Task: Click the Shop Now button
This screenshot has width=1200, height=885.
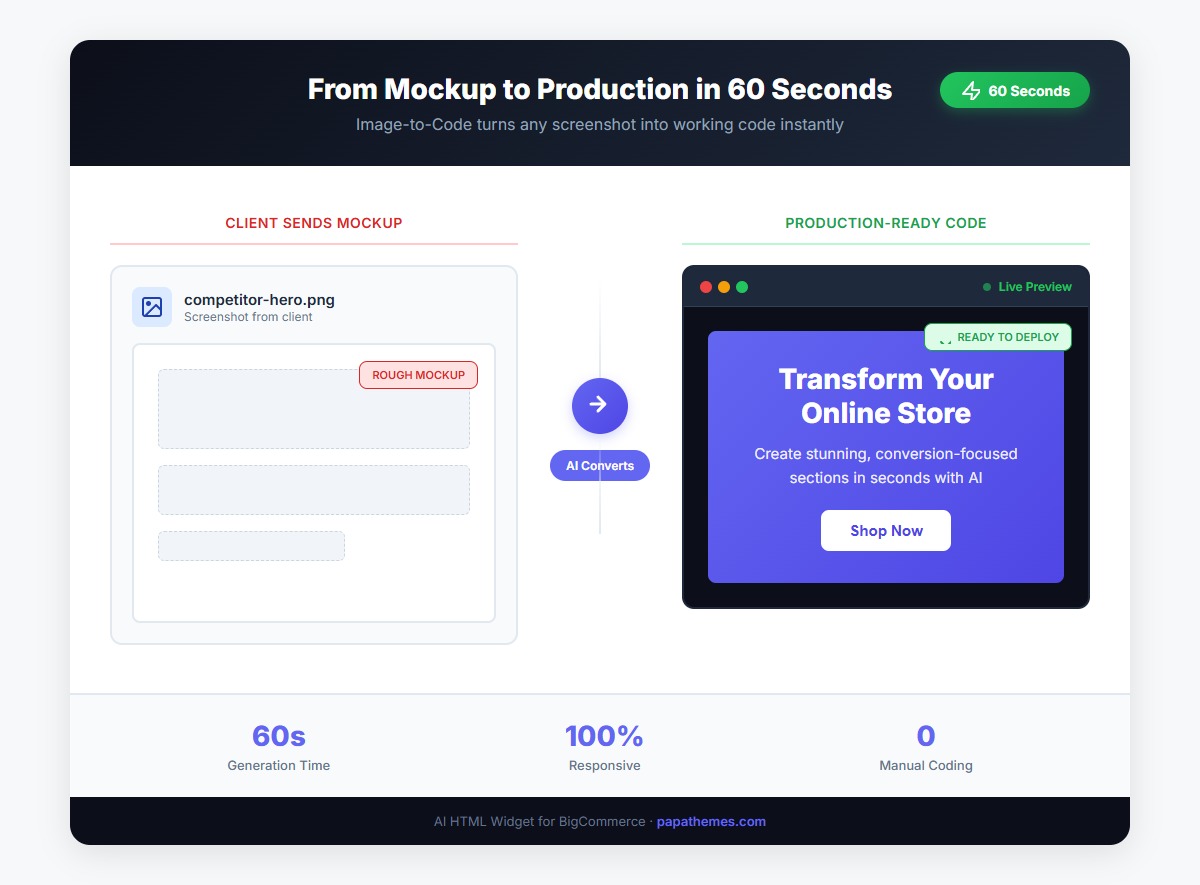Action: point(885,530)
